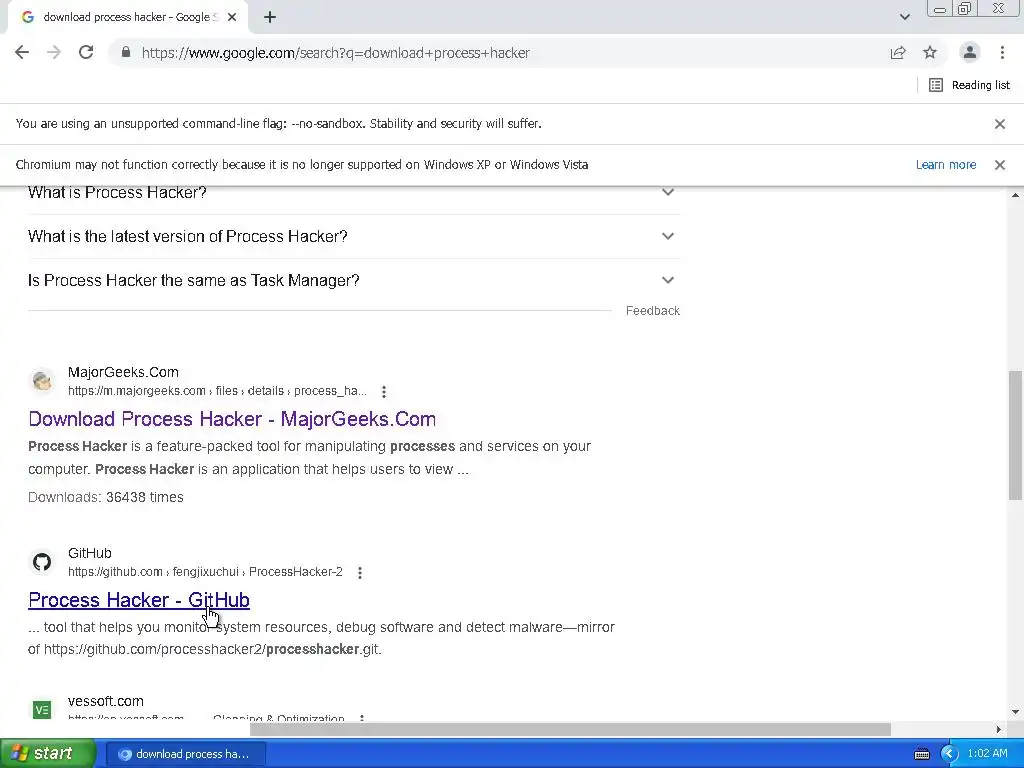Bookmark this tab with the star
The image size is (1024, 768).
click(x=930, y=53)
